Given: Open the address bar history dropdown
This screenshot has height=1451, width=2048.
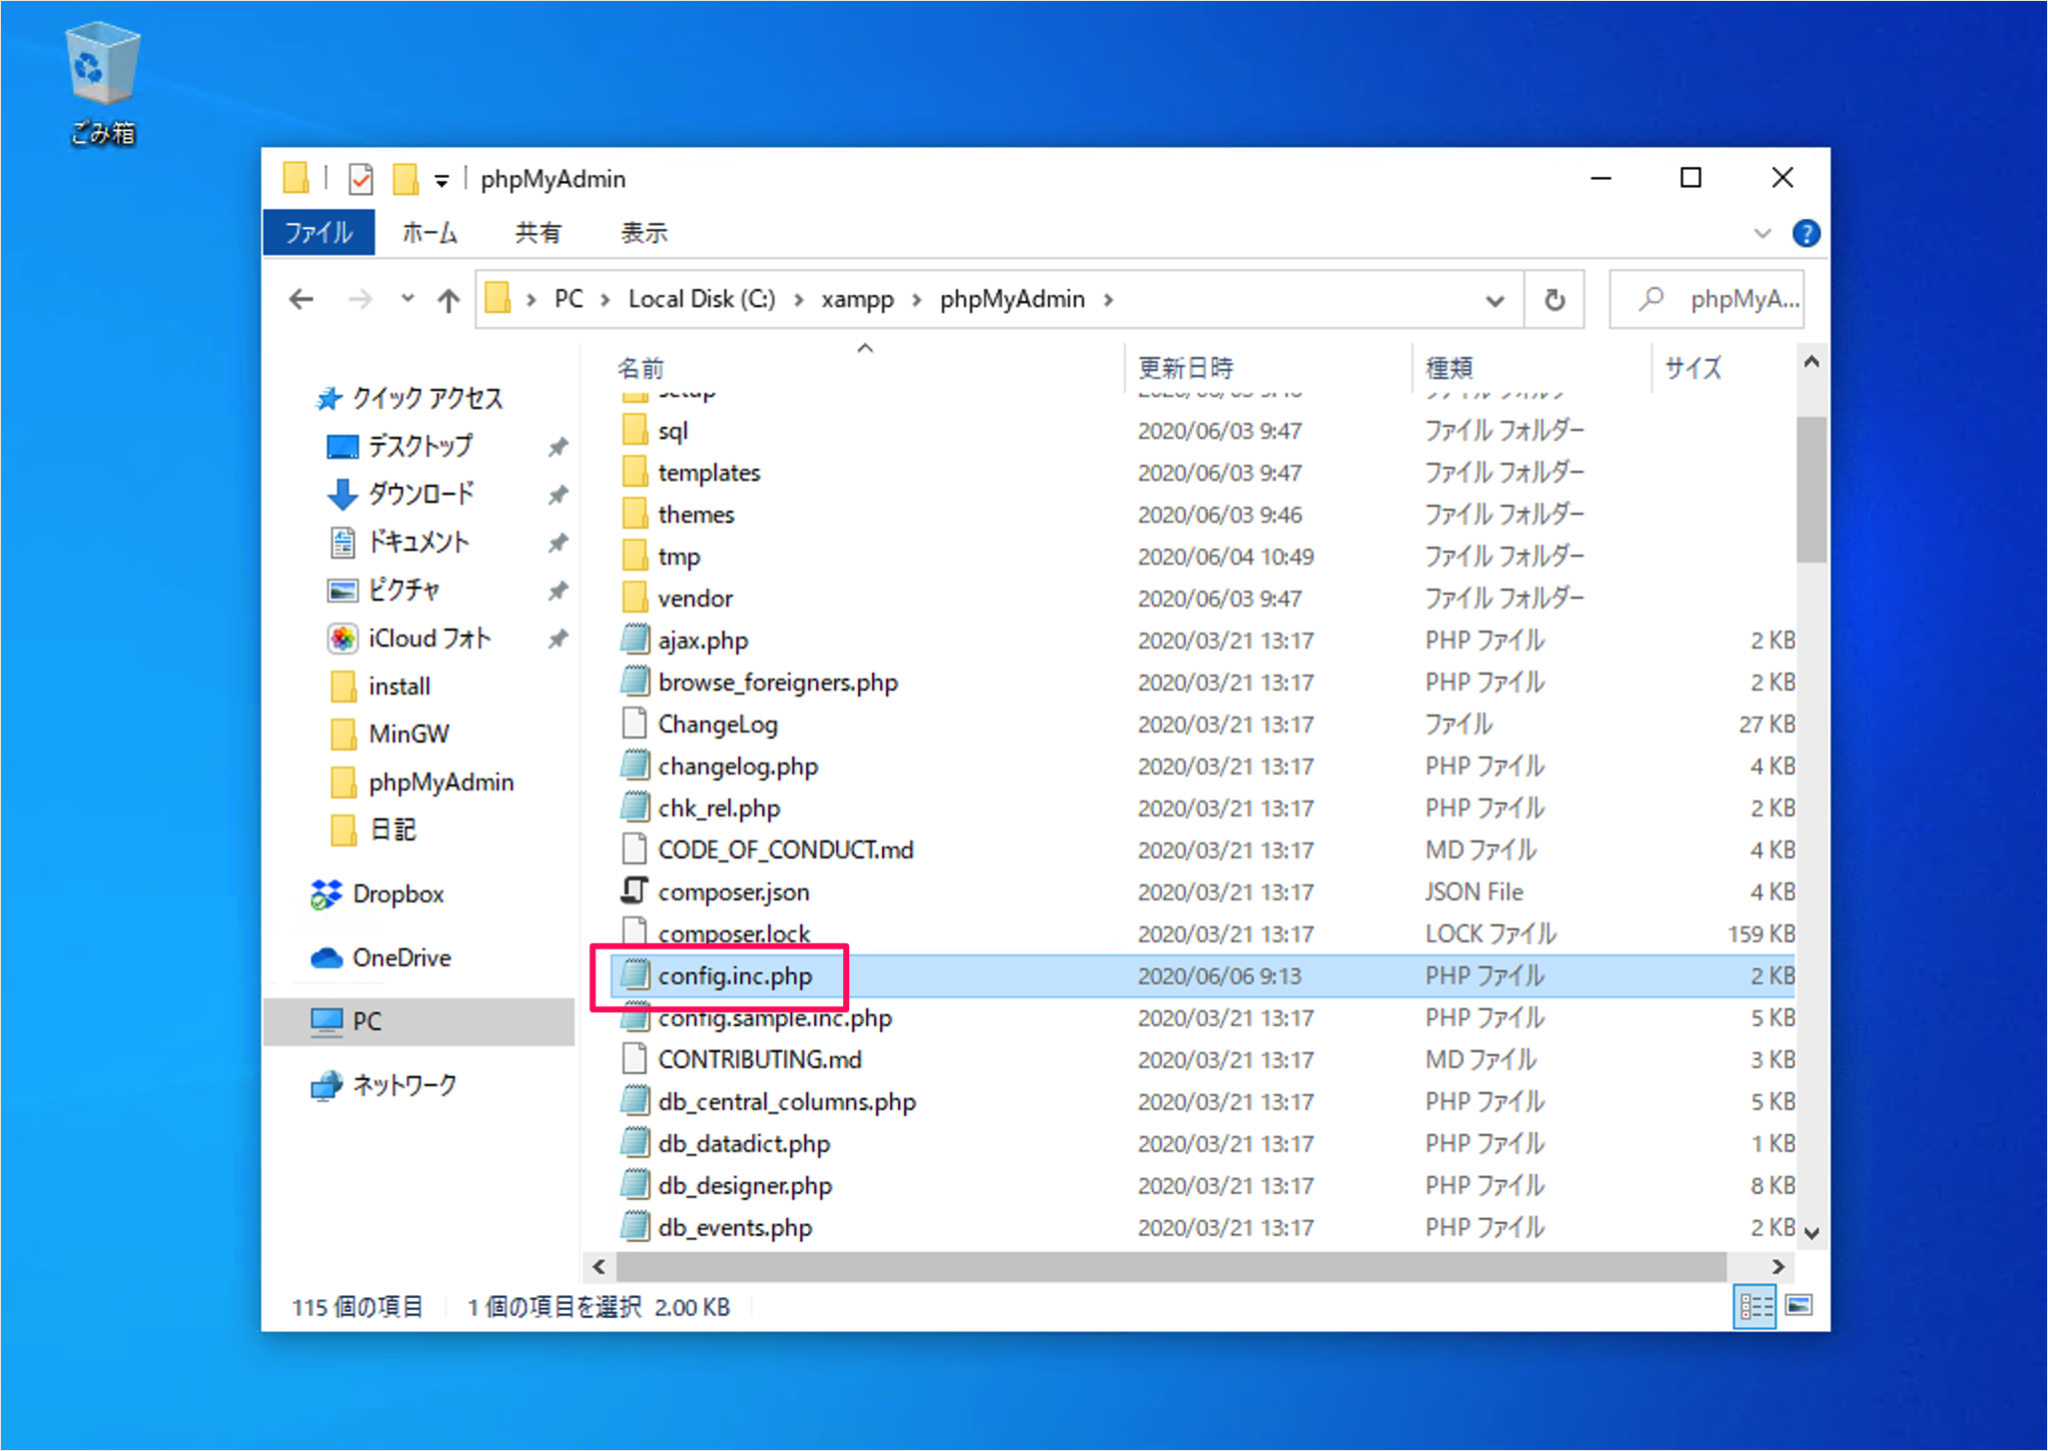Looking at the screenshot, I should (1495, 300).
